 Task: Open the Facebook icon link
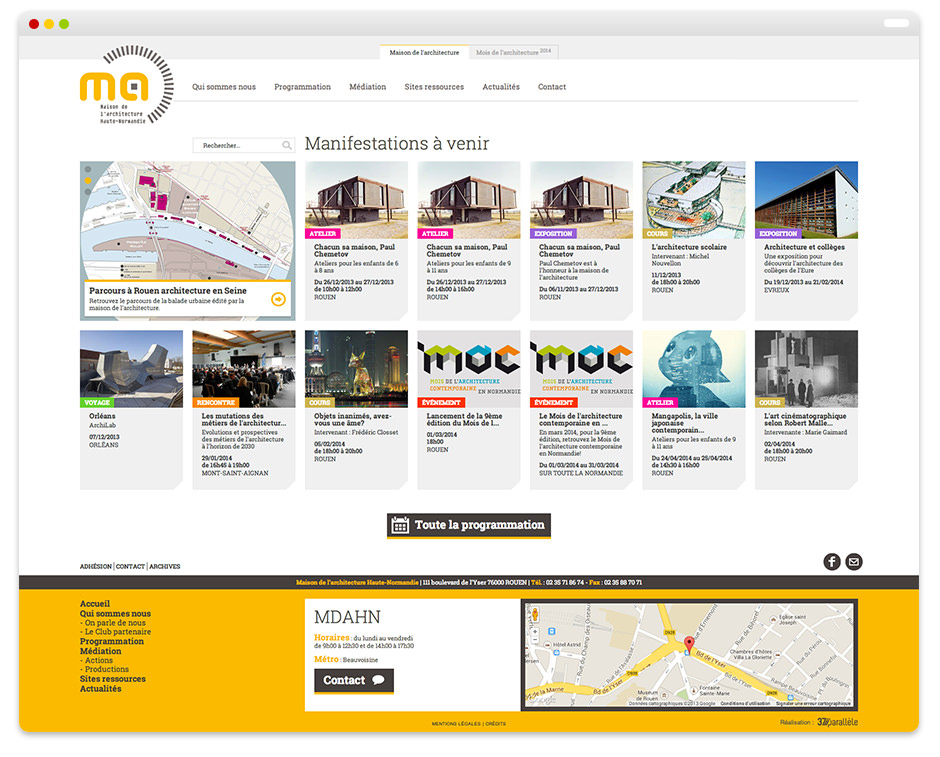[x=832, y=562]
